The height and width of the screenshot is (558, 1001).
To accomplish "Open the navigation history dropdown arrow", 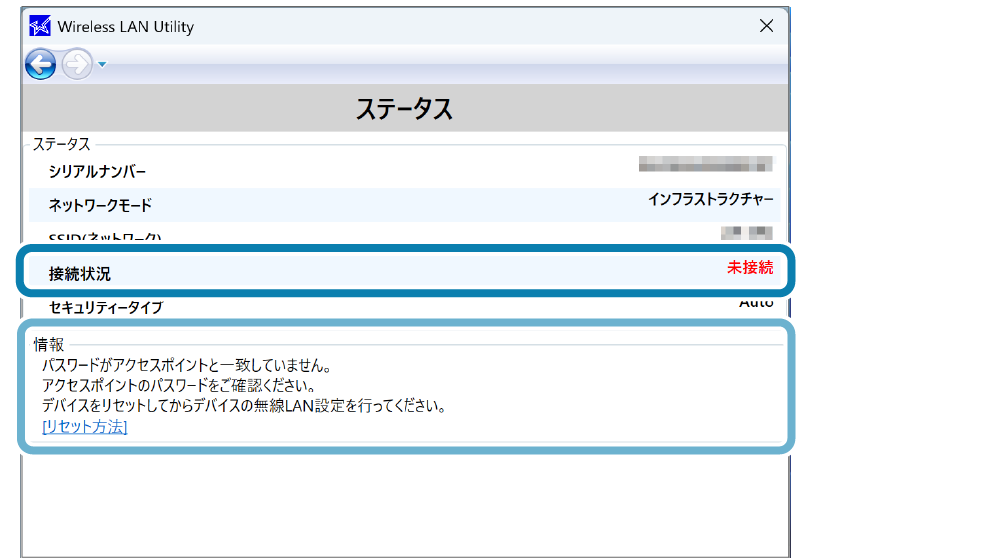I will coord(102,66).
